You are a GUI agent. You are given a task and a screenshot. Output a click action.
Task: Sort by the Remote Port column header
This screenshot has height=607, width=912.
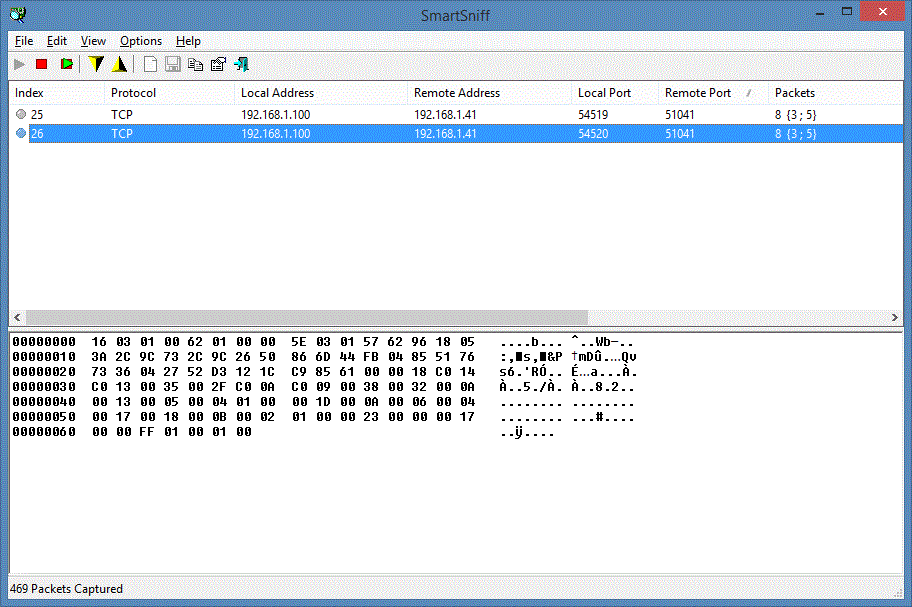[x=713, y=93]
